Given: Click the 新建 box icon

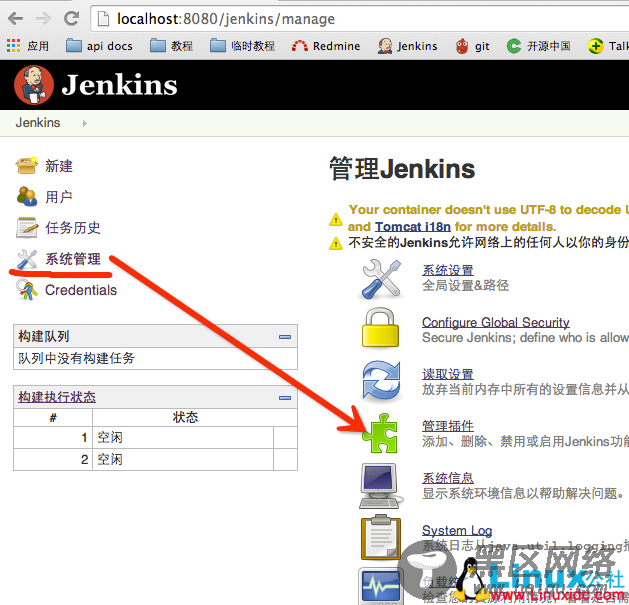Looking at the screenshot, I should click(26, 165).
